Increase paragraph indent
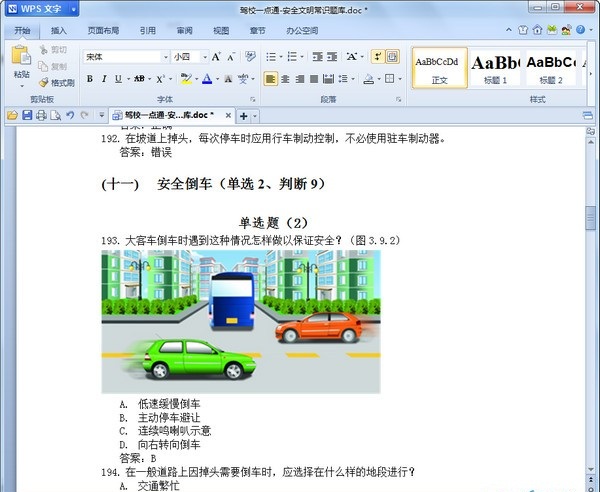This screenshot has width=600, height=492. pos(332,57)
